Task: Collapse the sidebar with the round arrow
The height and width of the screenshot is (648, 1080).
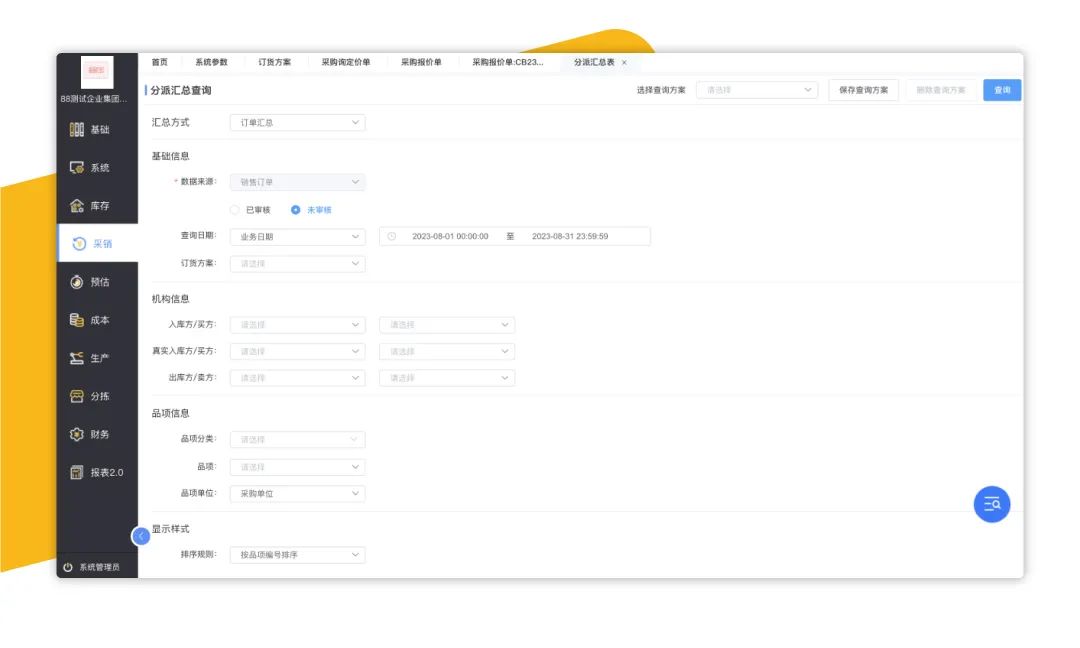Action: click(x=141, y=536)
